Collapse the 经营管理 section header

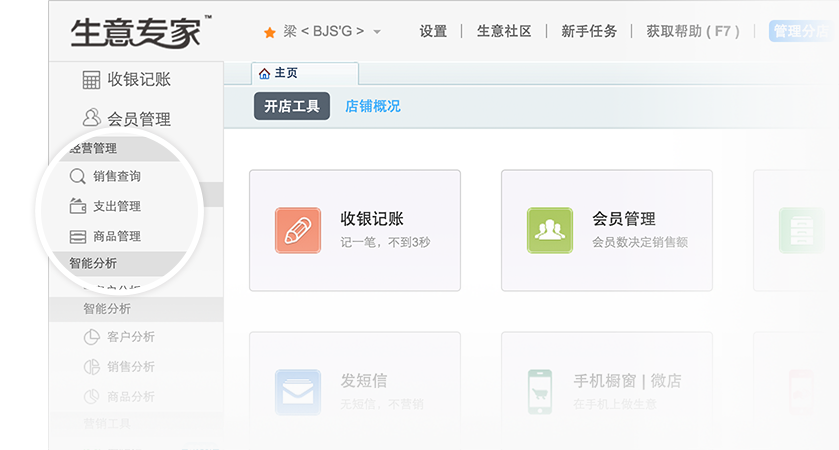[x=93, y=148]
